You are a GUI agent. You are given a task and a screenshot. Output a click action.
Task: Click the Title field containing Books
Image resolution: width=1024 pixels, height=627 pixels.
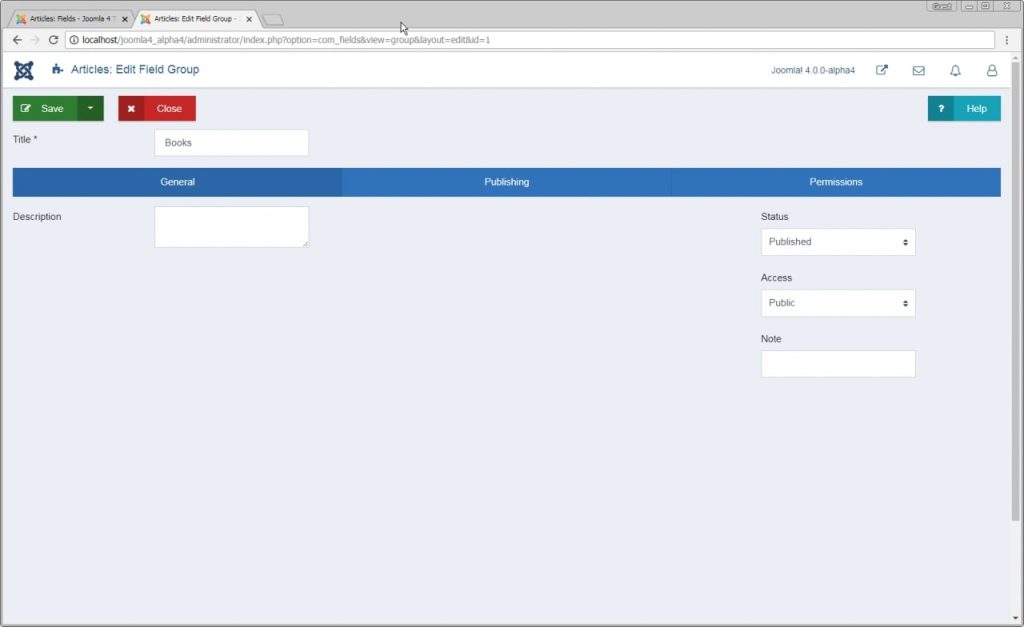(x=231, y=142)
